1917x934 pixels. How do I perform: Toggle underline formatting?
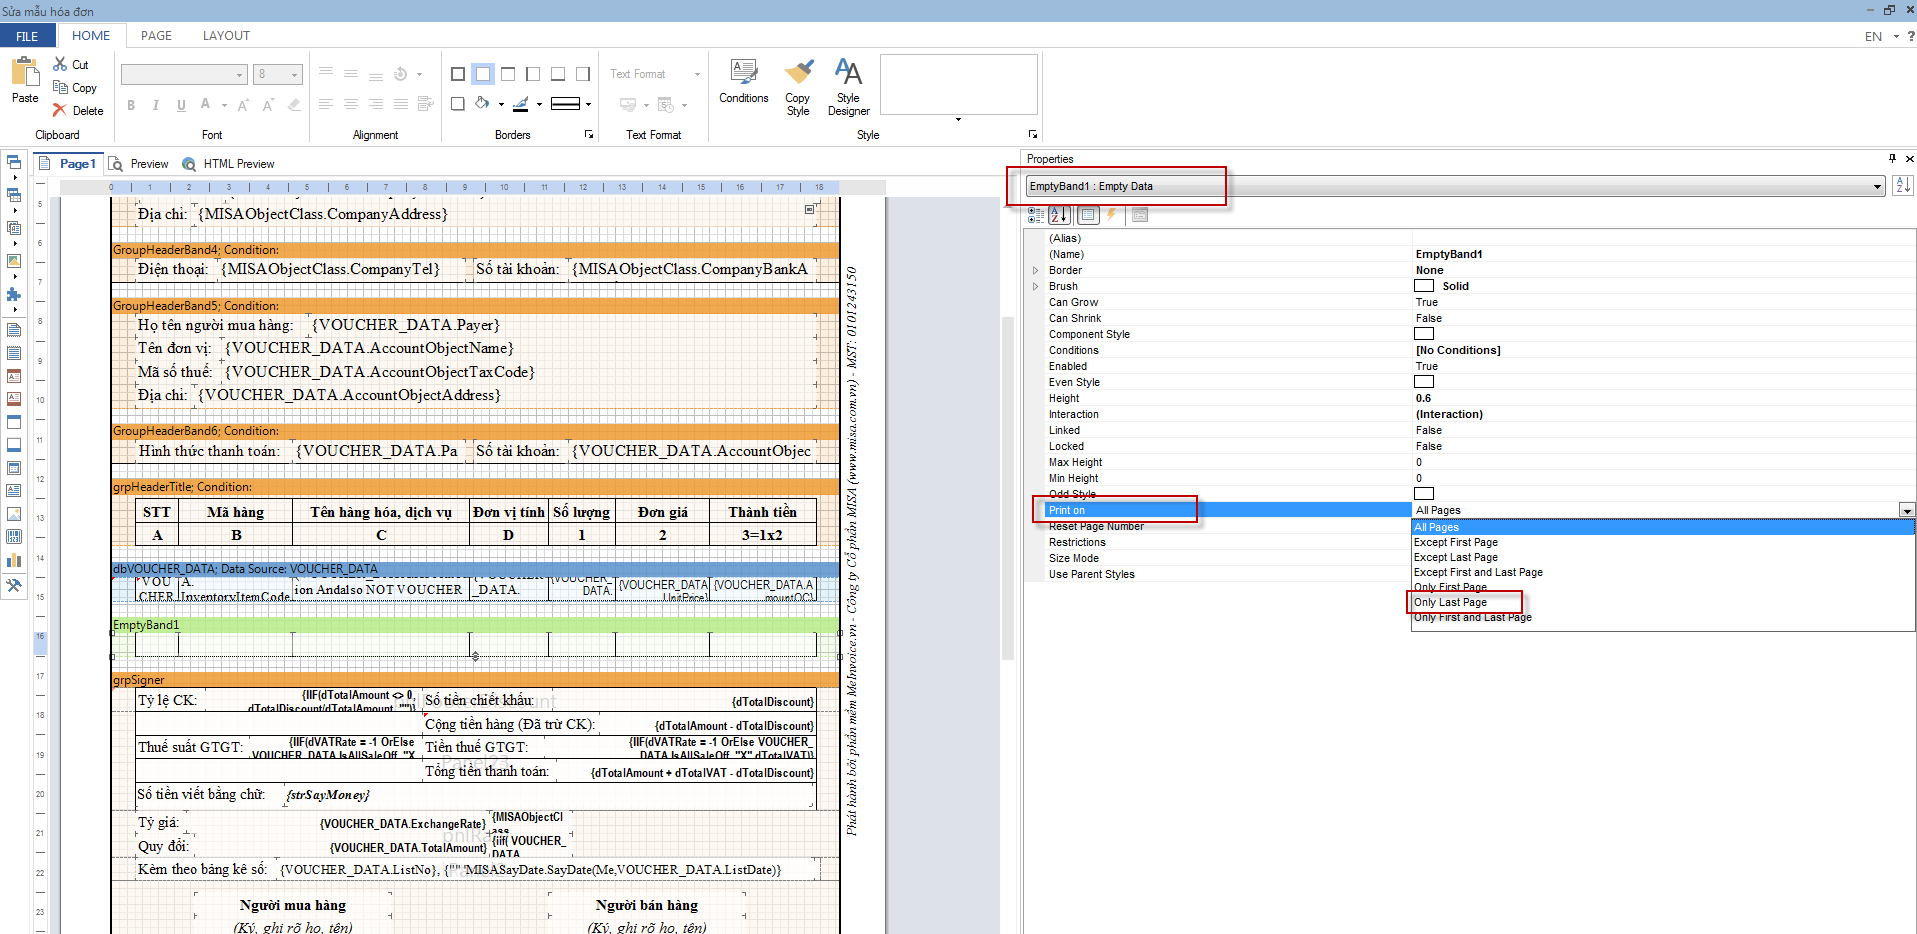[x=181, y=105]
